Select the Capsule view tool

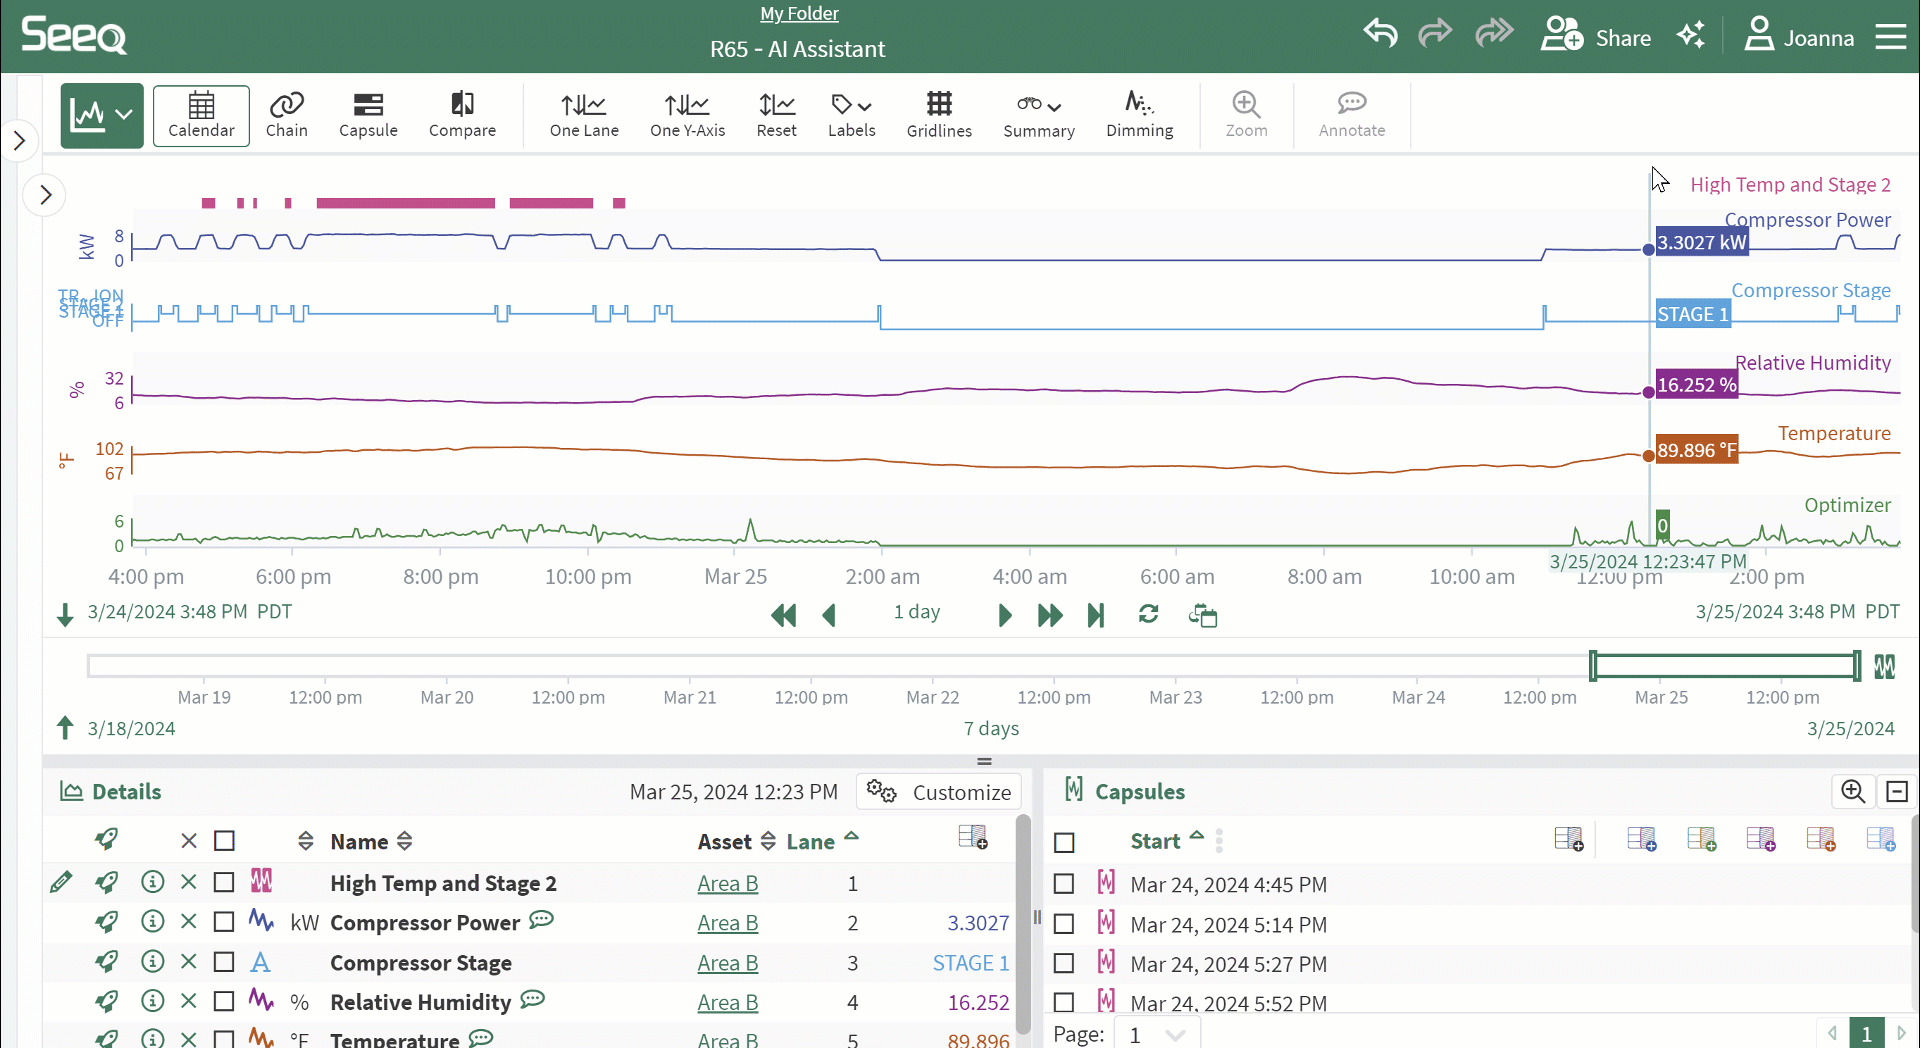(368, 115)
